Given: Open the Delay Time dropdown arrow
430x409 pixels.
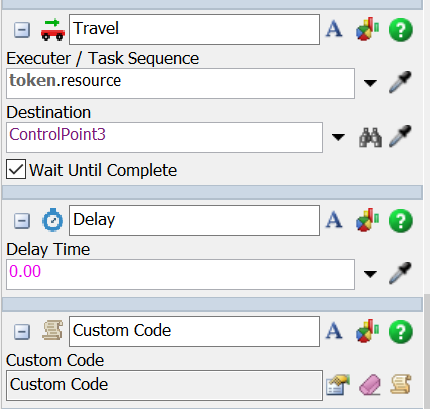Looking at the screenshot, I should click(370, 274).
